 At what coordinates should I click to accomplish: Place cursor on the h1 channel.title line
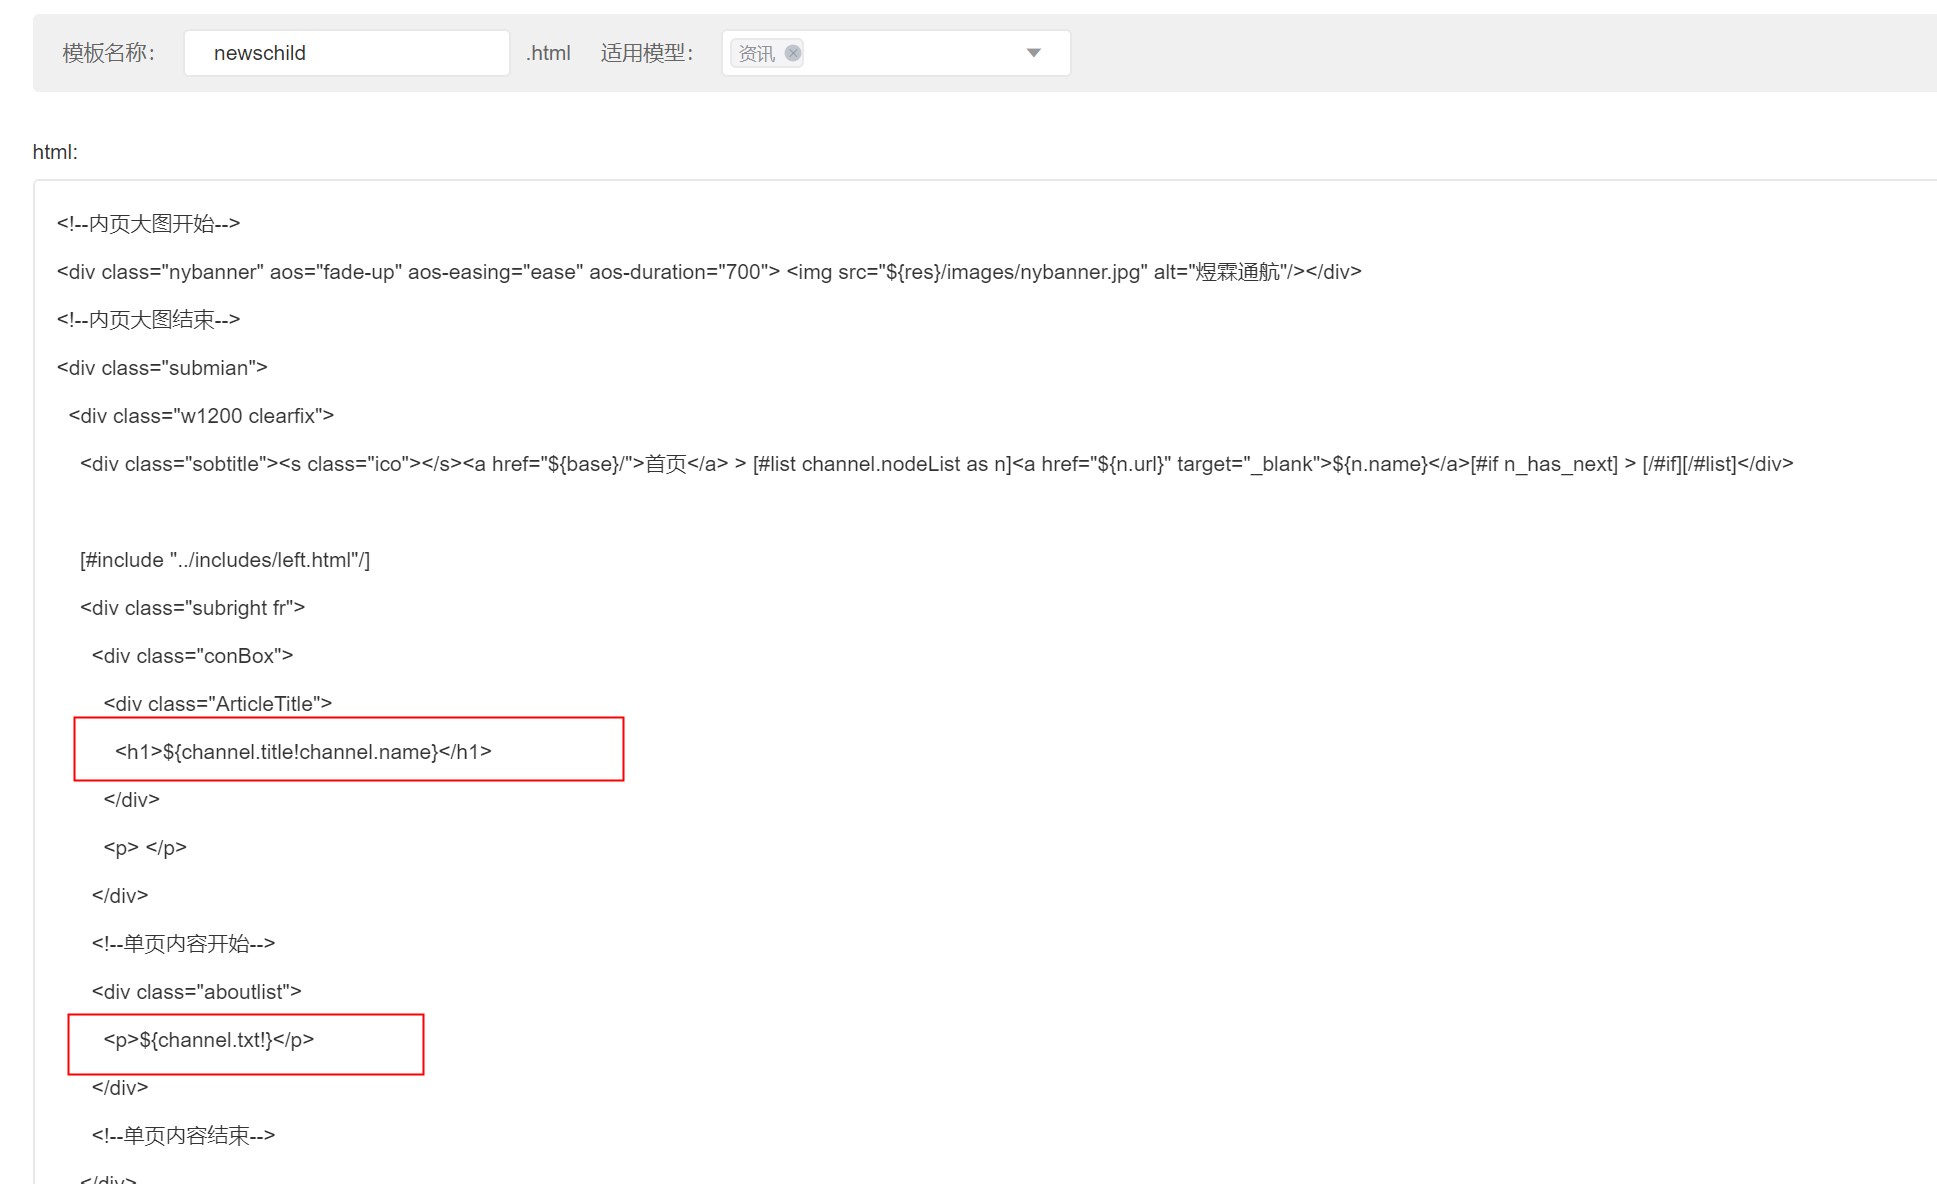point(303,752)
